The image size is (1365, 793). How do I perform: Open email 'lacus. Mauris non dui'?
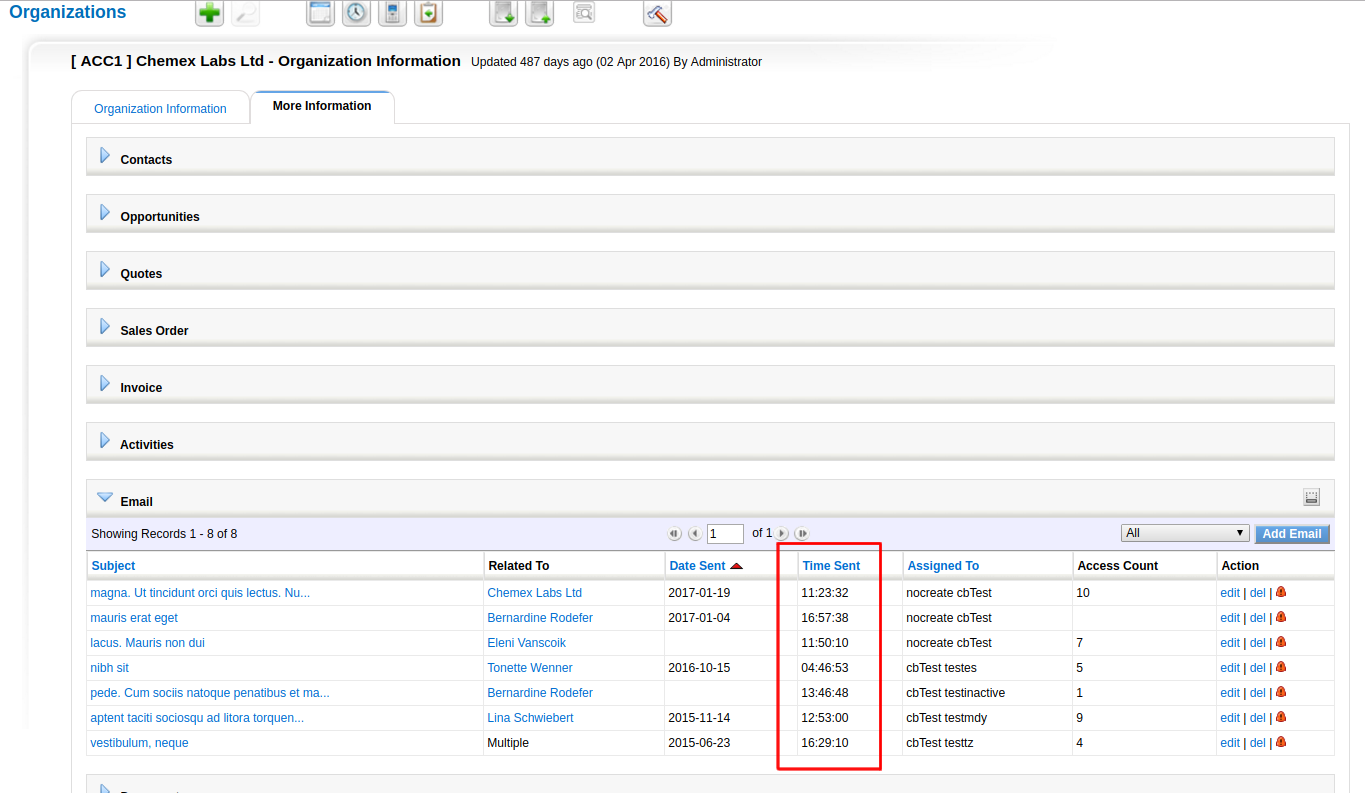tap(147, 643)
